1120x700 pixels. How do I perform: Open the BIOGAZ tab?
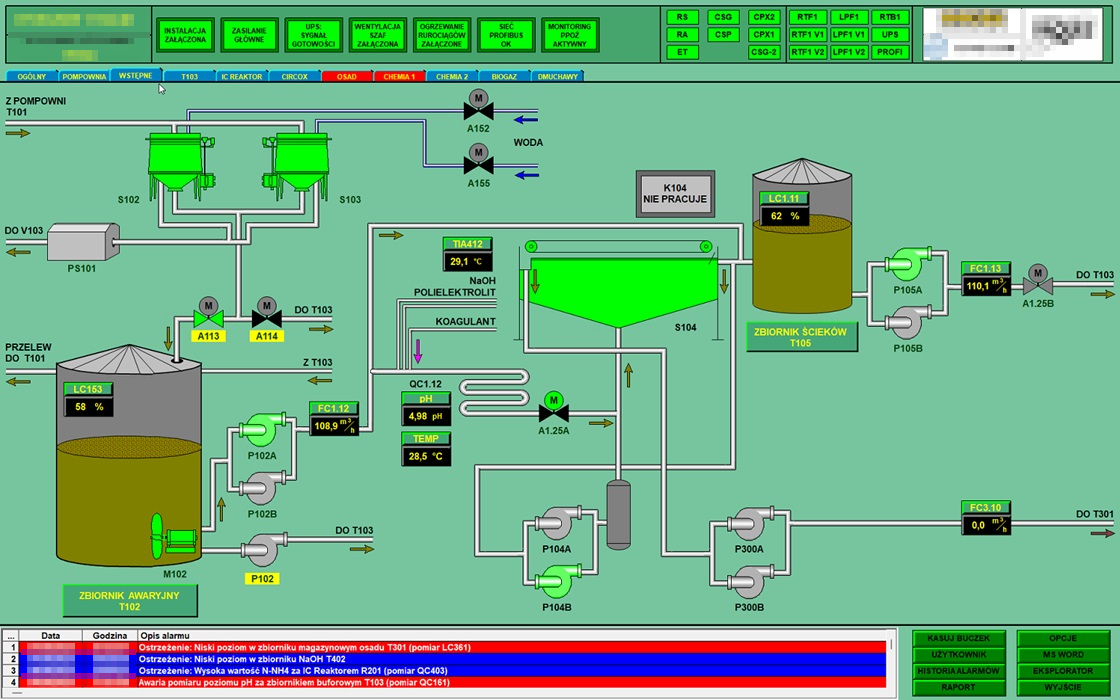point(504,76)
